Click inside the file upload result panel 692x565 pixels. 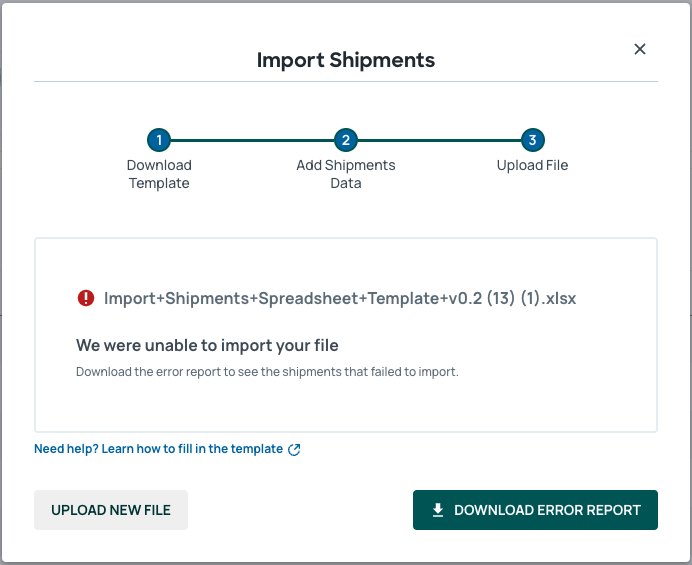[x=346, y=335]
